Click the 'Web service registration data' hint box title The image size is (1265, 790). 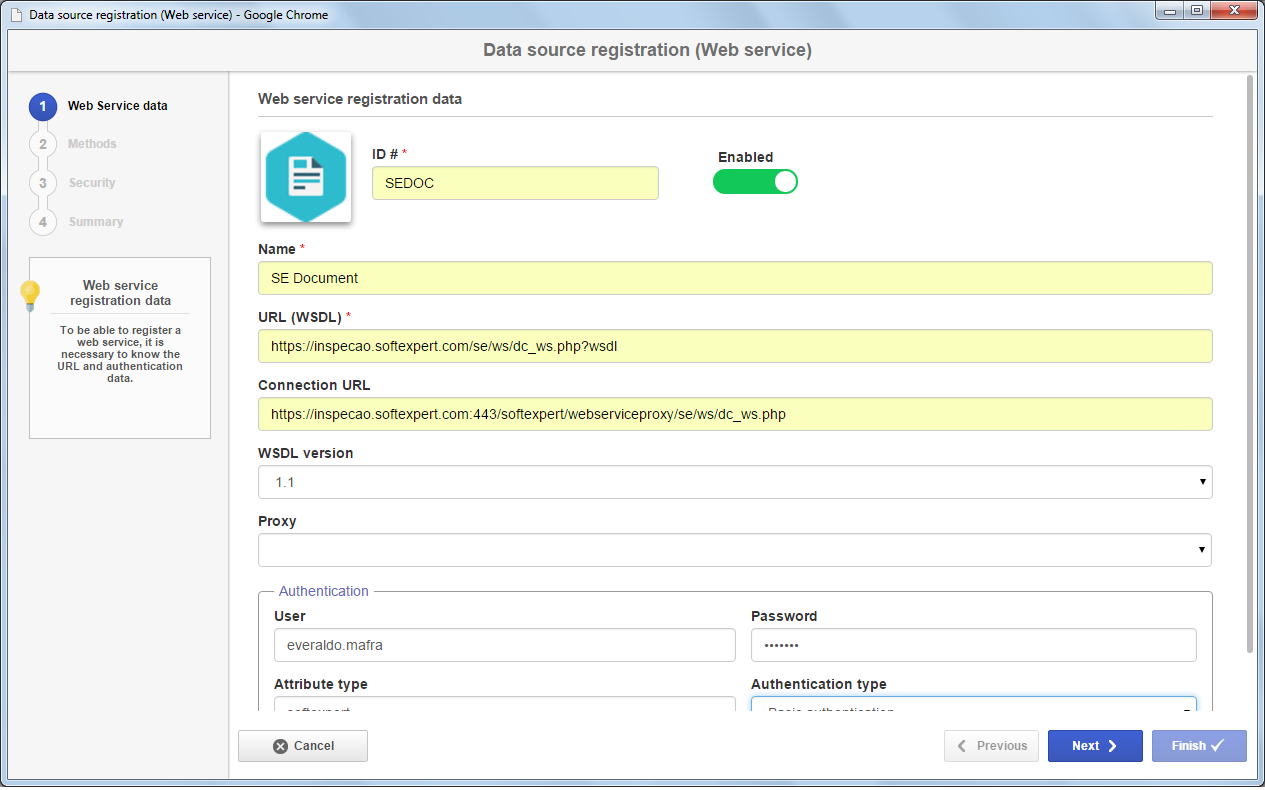(x=120, y=293)
